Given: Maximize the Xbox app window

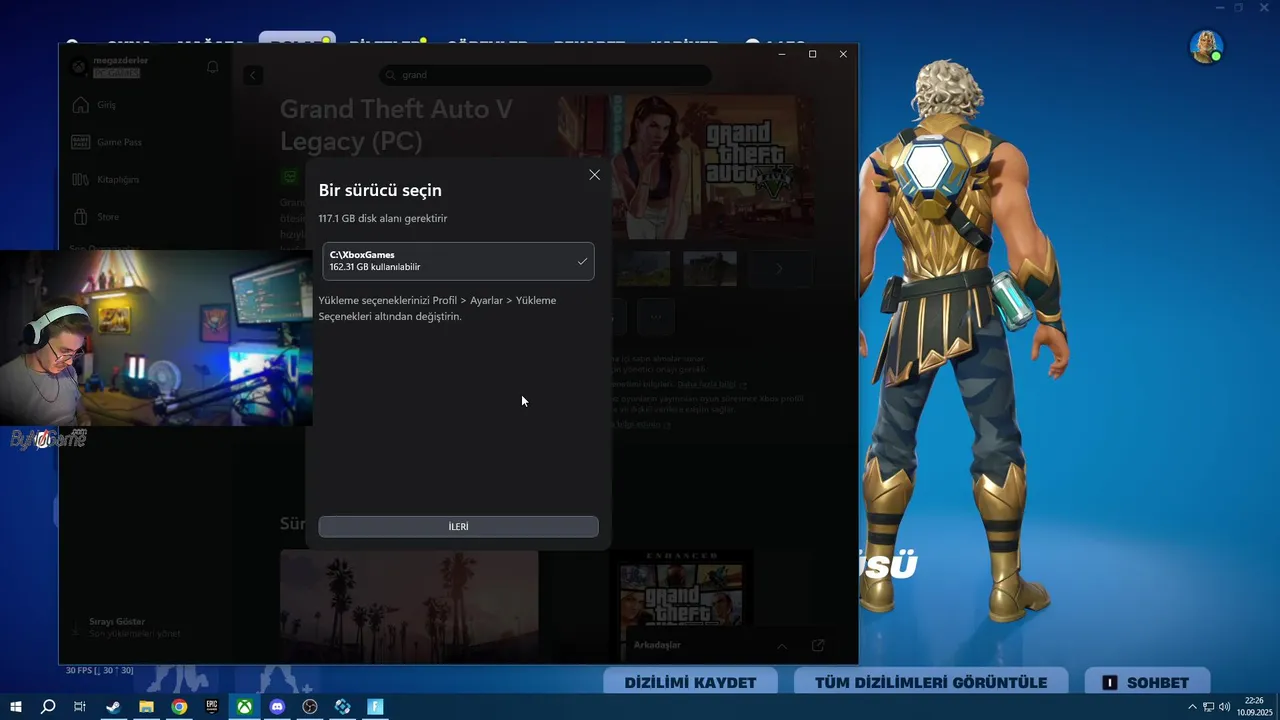Looking at the screenshot, I should click(812, 54).
